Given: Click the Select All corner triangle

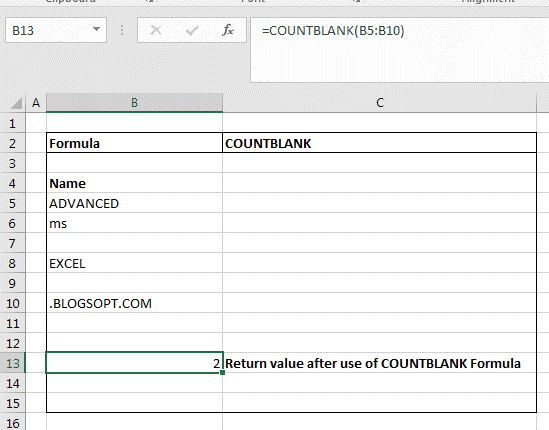Looking at the screenshot, I should pyautogui.click(x=16, y=103).
